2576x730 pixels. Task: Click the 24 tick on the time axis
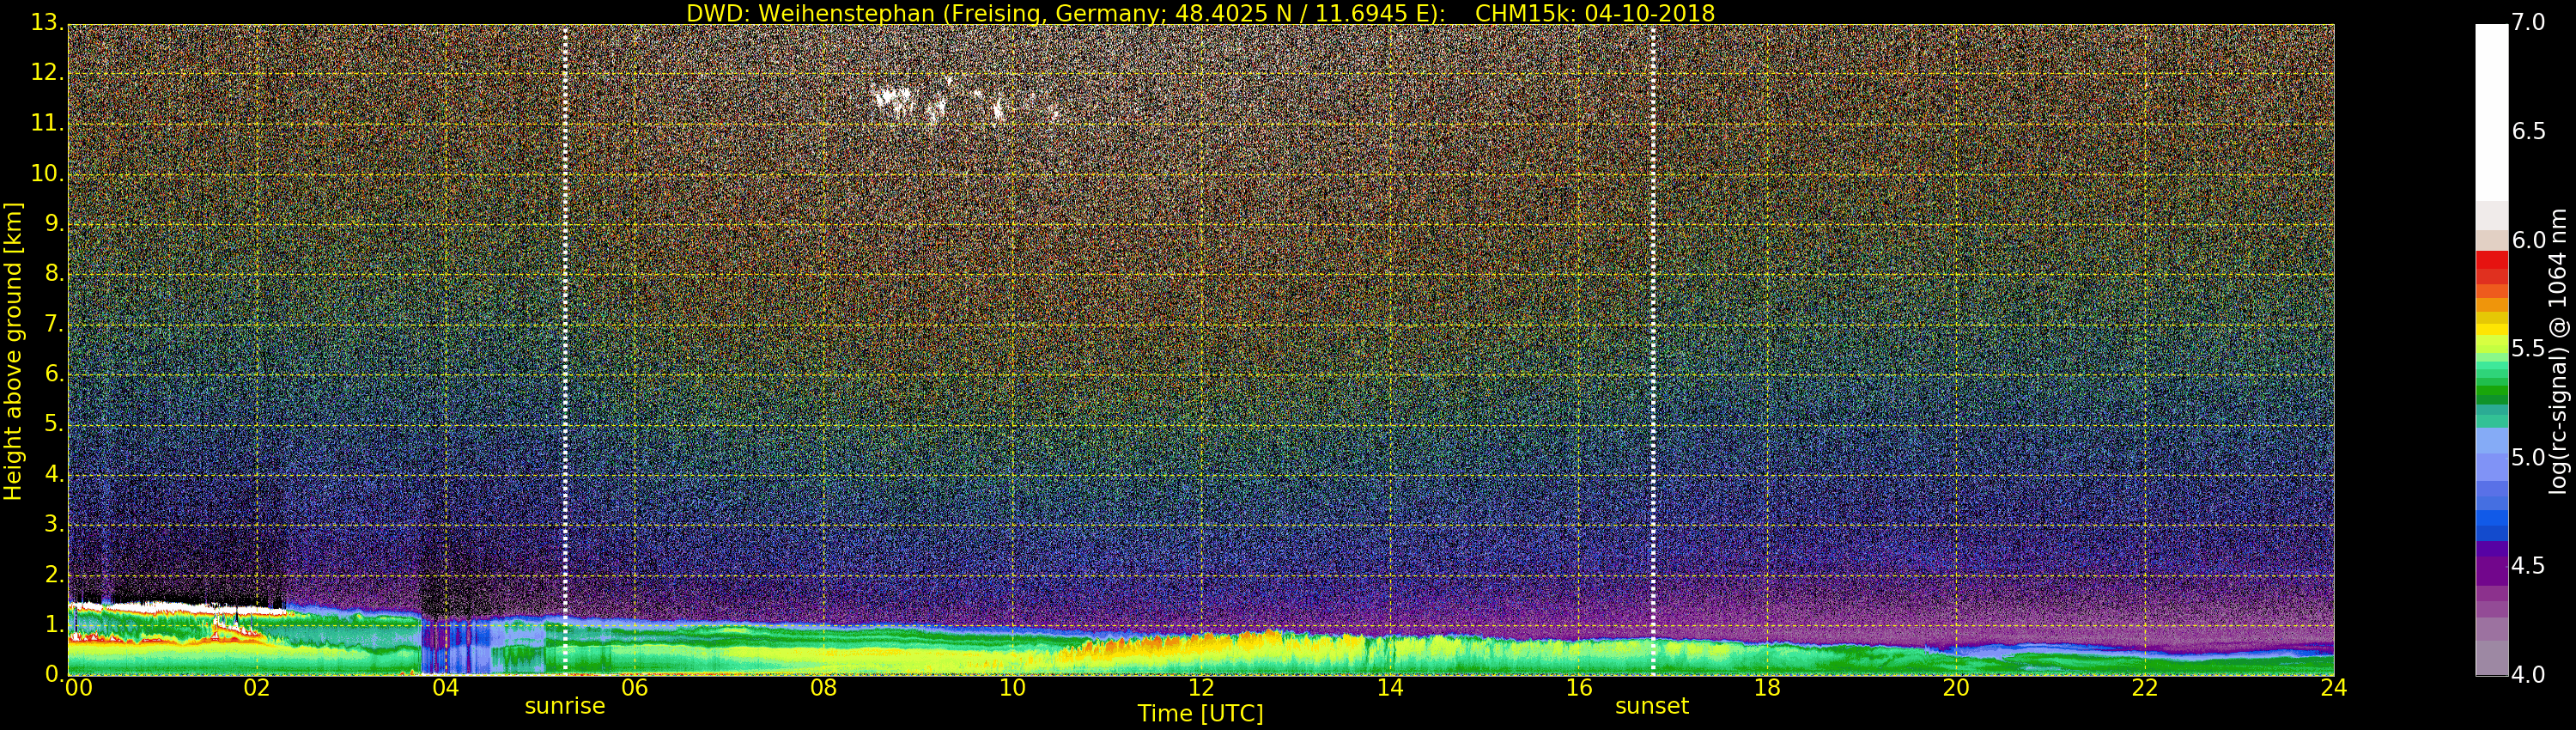pyautogui.click(x=2333, y=688)
